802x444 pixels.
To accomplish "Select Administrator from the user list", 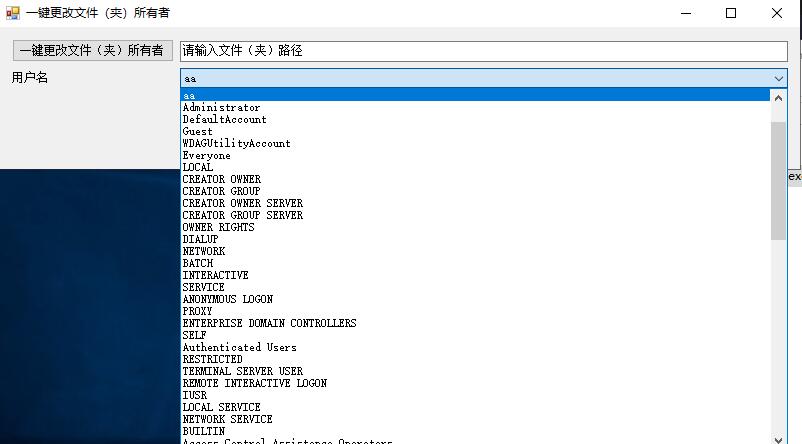I will [x=221, y=107].
